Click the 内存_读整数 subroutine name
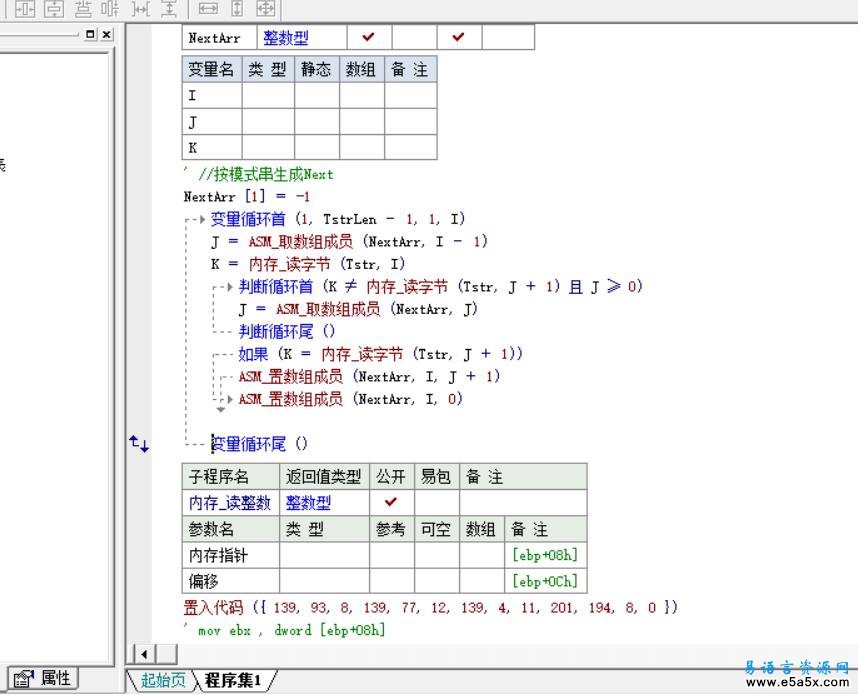Screen dimensions: 858x695 (x=230, y=502)
